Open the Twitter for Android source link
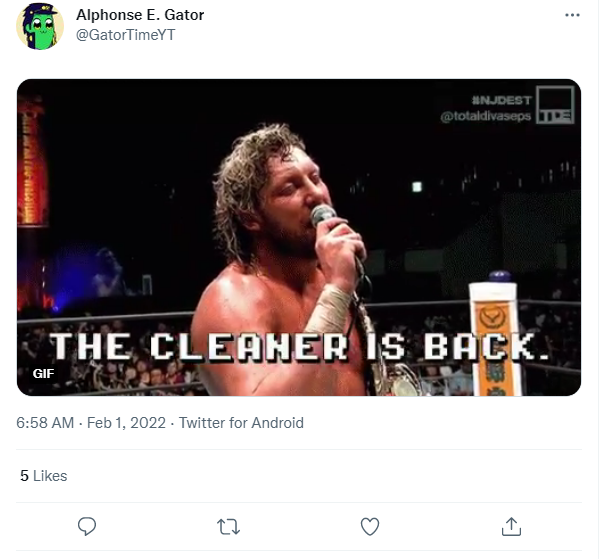Image resolution: width=600 pixels, height=559 pixels. [241, 423]
